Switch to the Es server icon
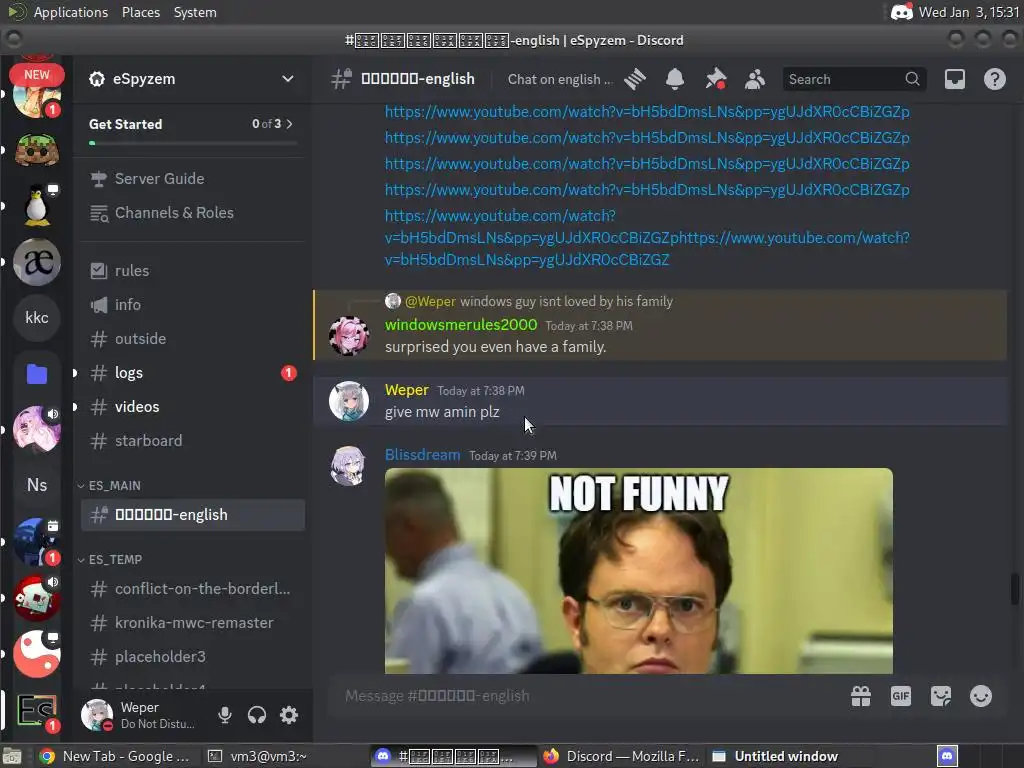 tap(37, 710)
